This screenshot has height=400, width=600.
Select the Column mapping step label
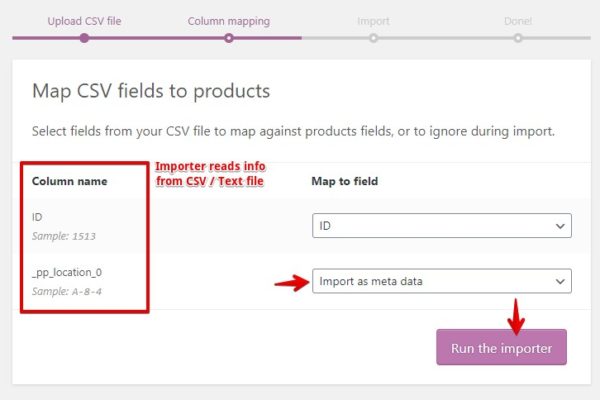228,20
